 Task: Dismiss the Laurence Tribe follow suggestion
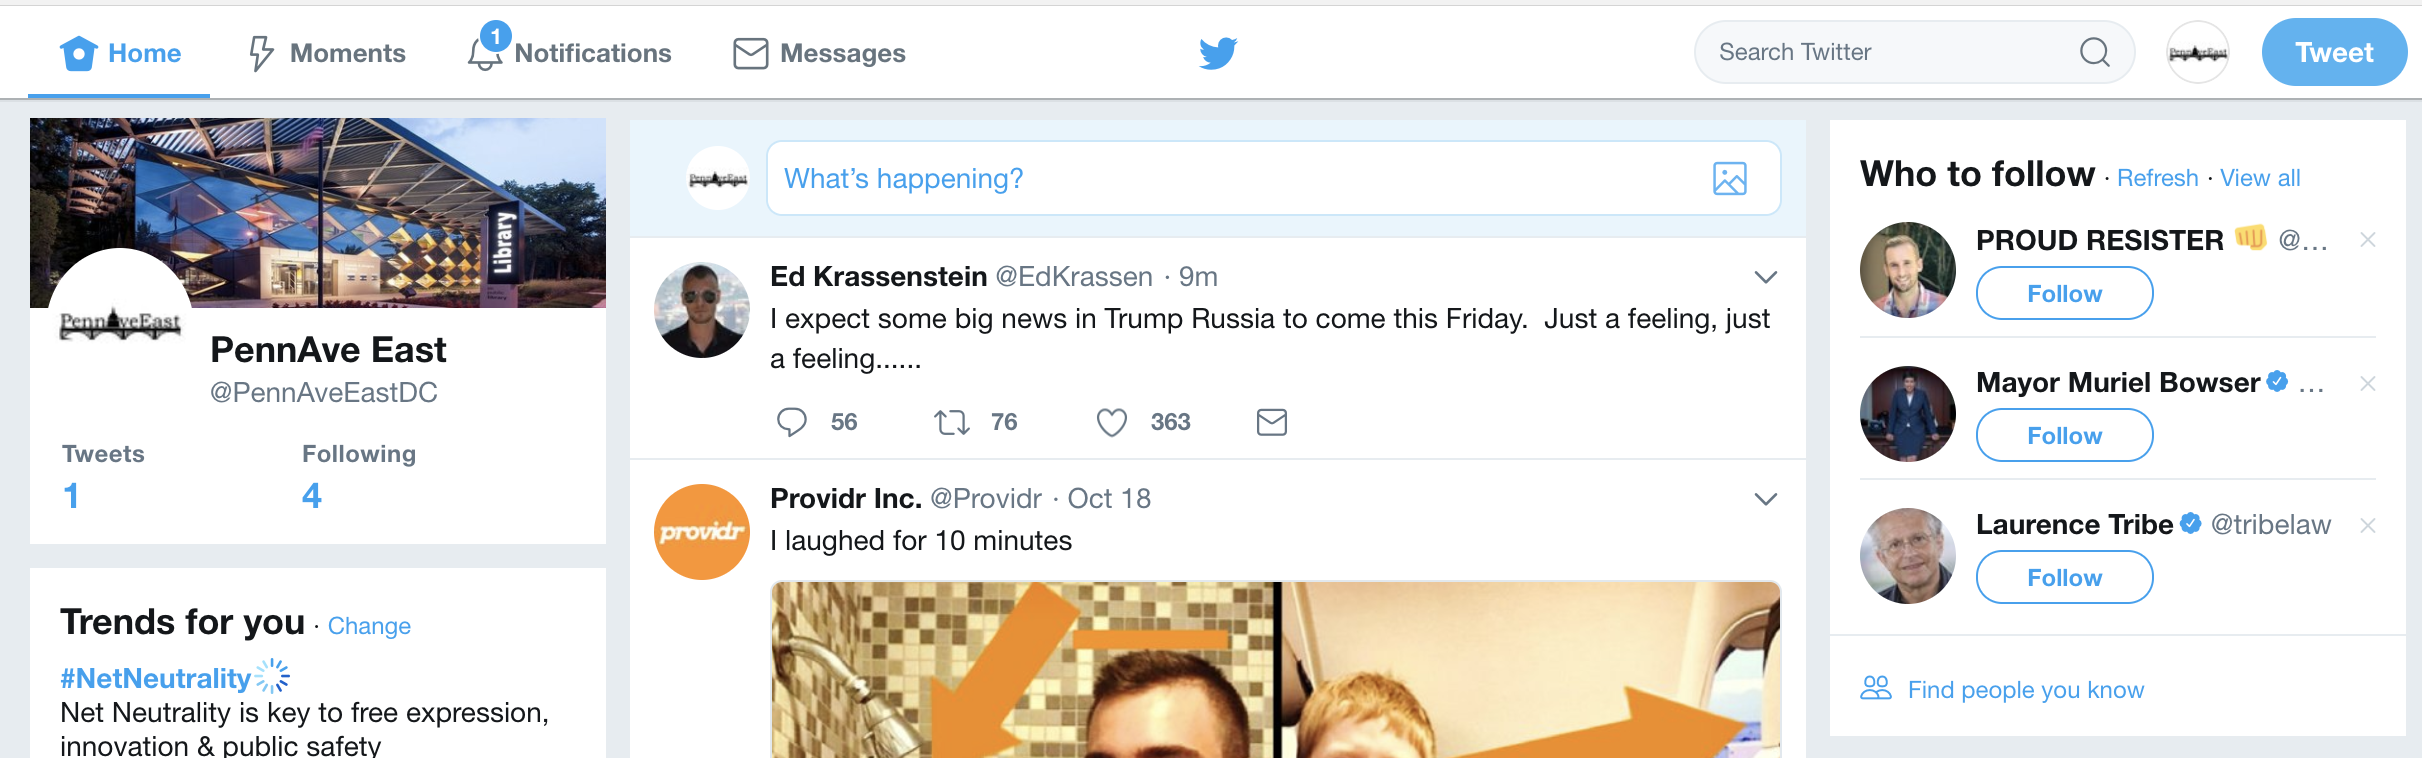coord(2367,526)
